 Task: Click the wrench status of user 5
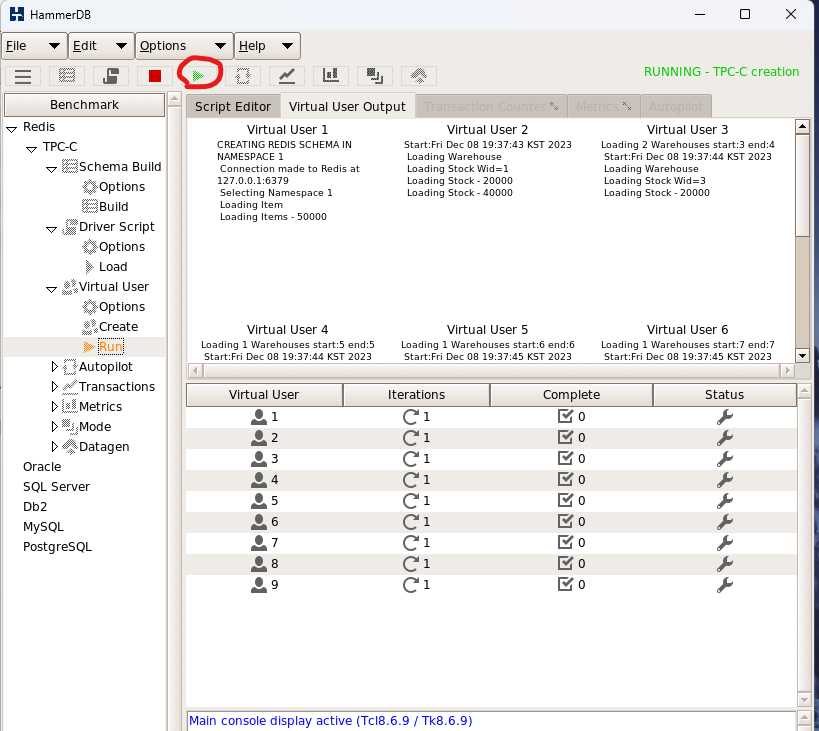[724, 501]
